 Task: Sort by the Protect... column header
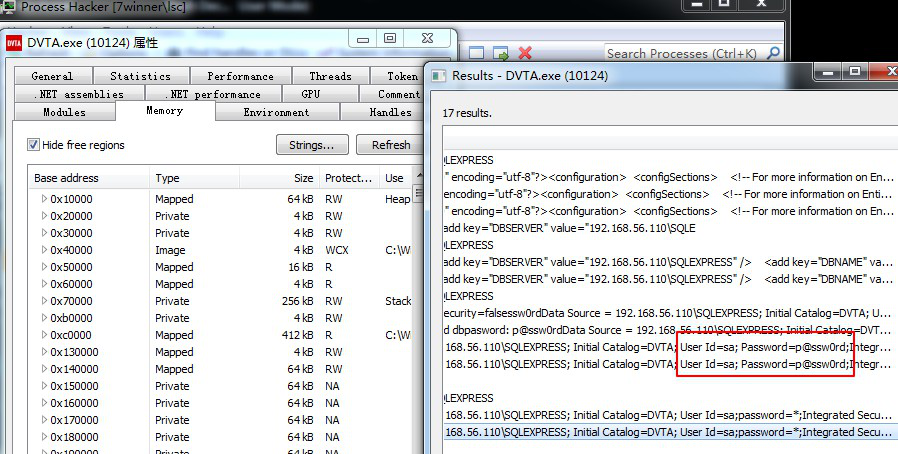(x=349, y=178)
